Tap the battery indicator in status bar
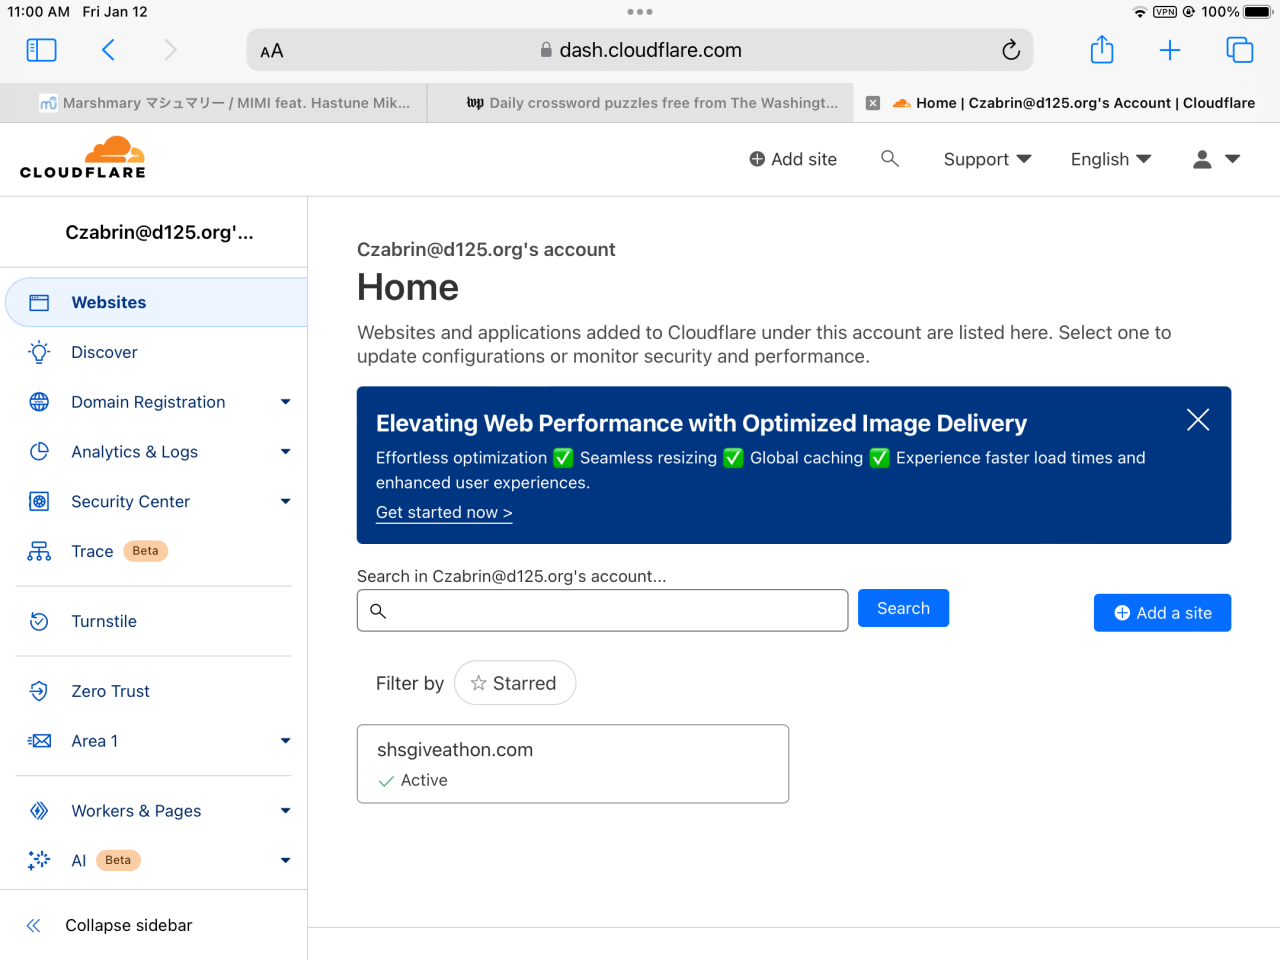This screenshot has height=960, width=1280. (x=1257, y=12)
